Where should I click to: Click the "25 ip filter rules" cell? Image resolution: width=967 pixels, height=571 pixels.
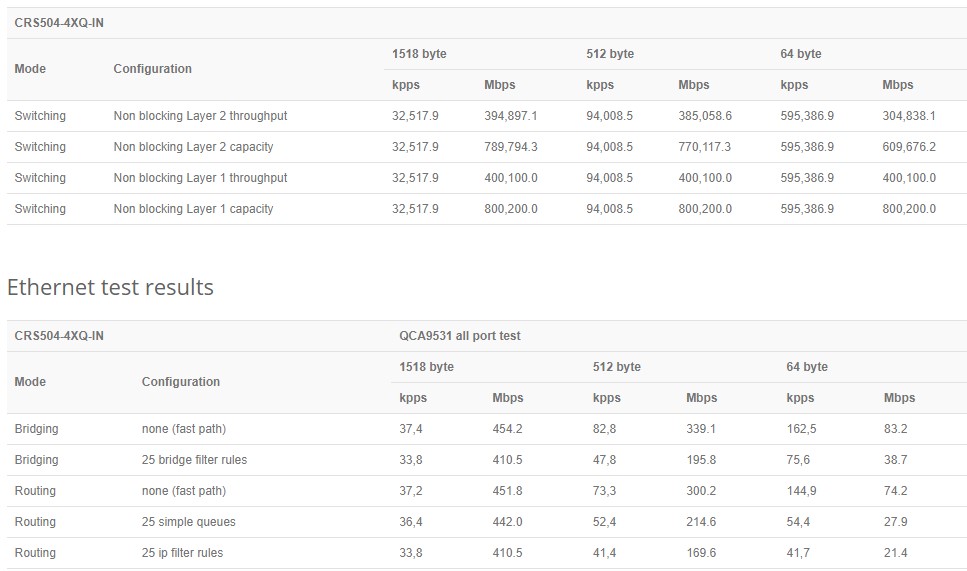pyautogui.click(x=182, y=553)
